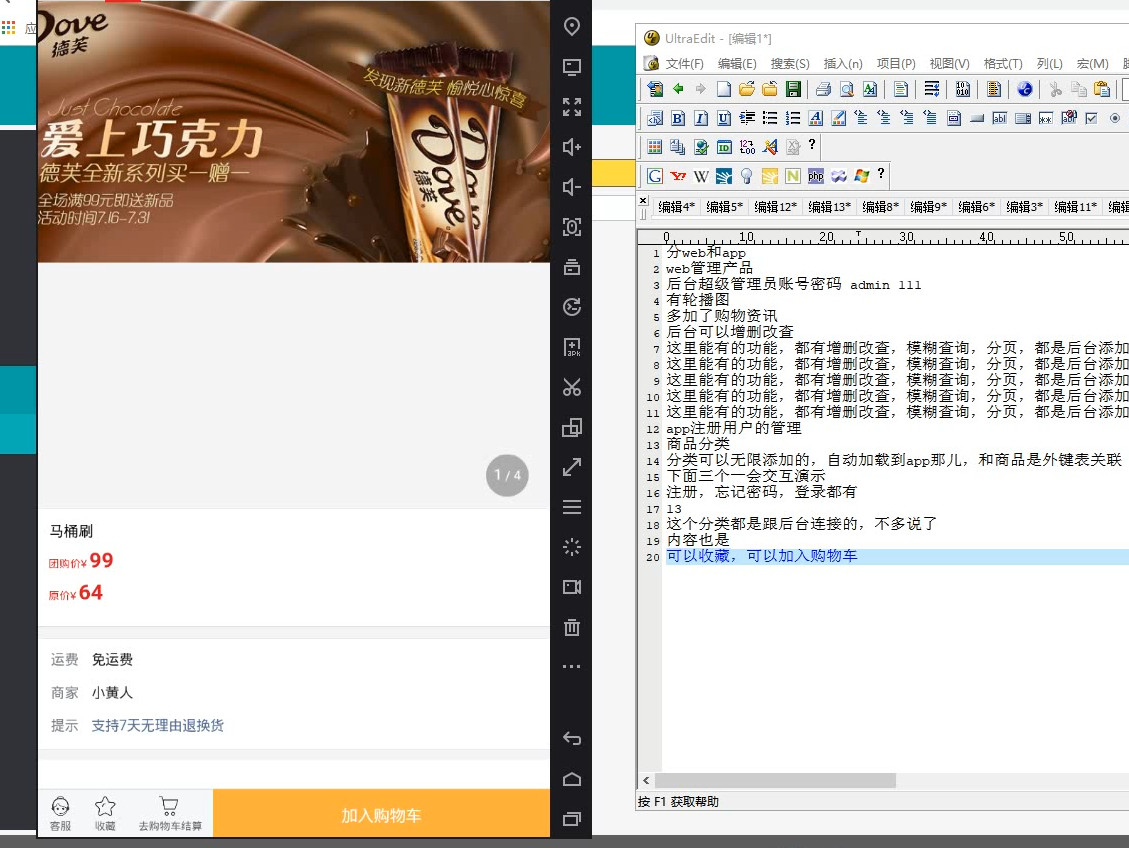
Task: Click emulator location pin icon
Action: pos(572,27)
